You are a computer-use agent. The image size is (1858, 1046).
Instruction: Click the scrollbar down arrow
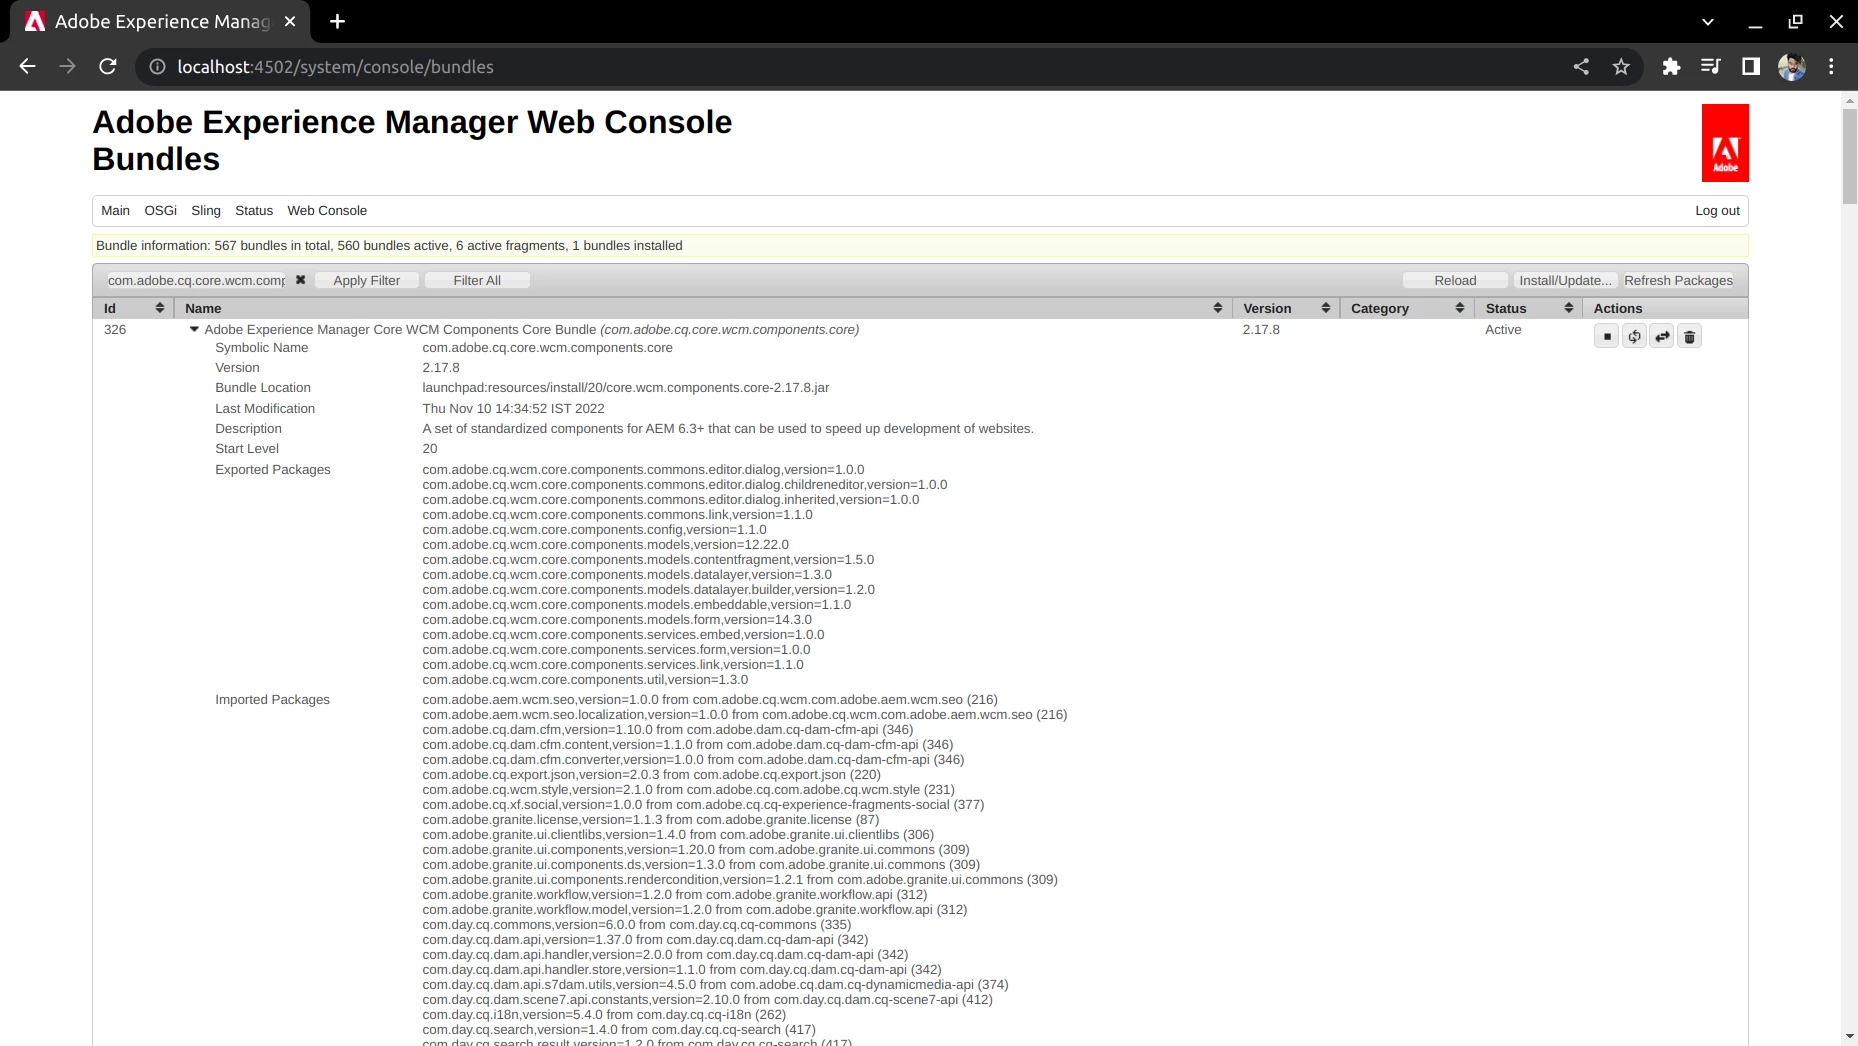pyautogui.click(x=1849, y=1037)
